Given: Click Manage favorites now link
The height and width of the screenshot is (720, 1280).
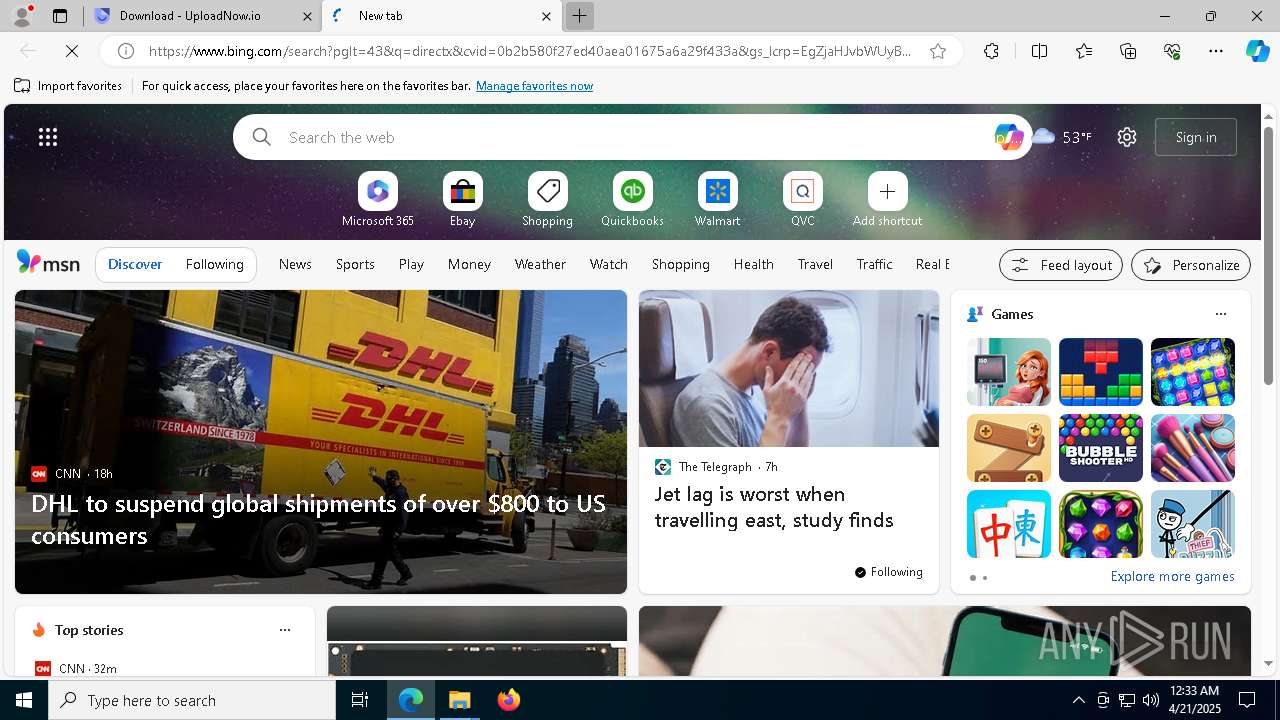Looking at the screenshot, I should point(534,86).
